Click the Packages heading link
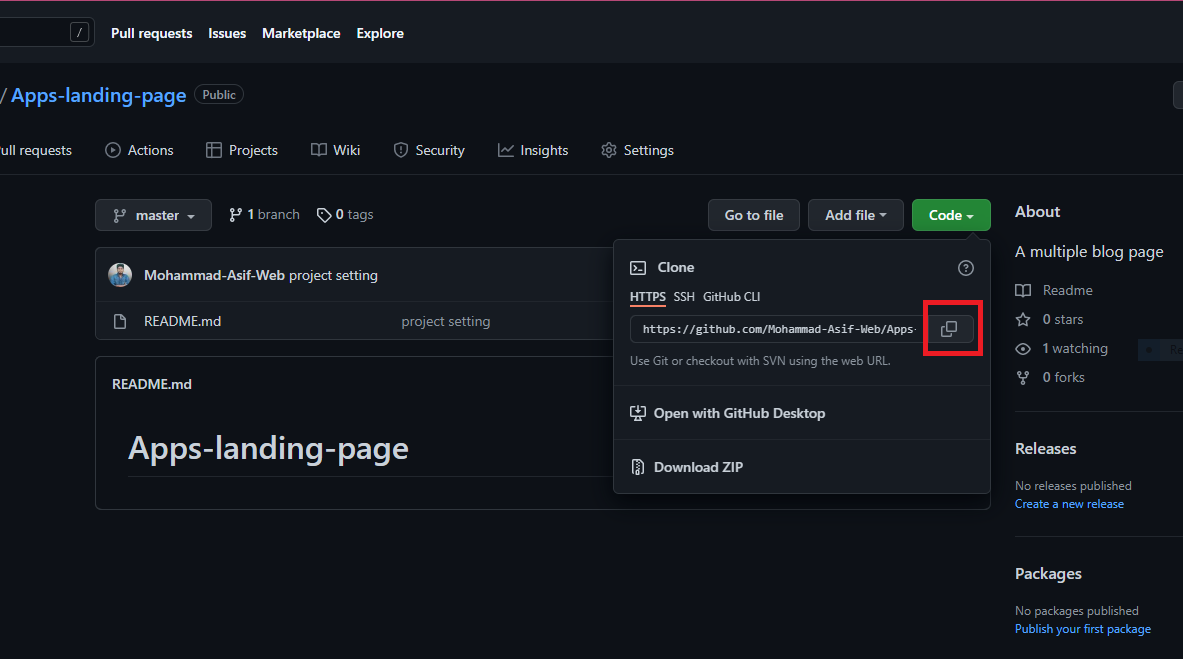 point(1048,574)
